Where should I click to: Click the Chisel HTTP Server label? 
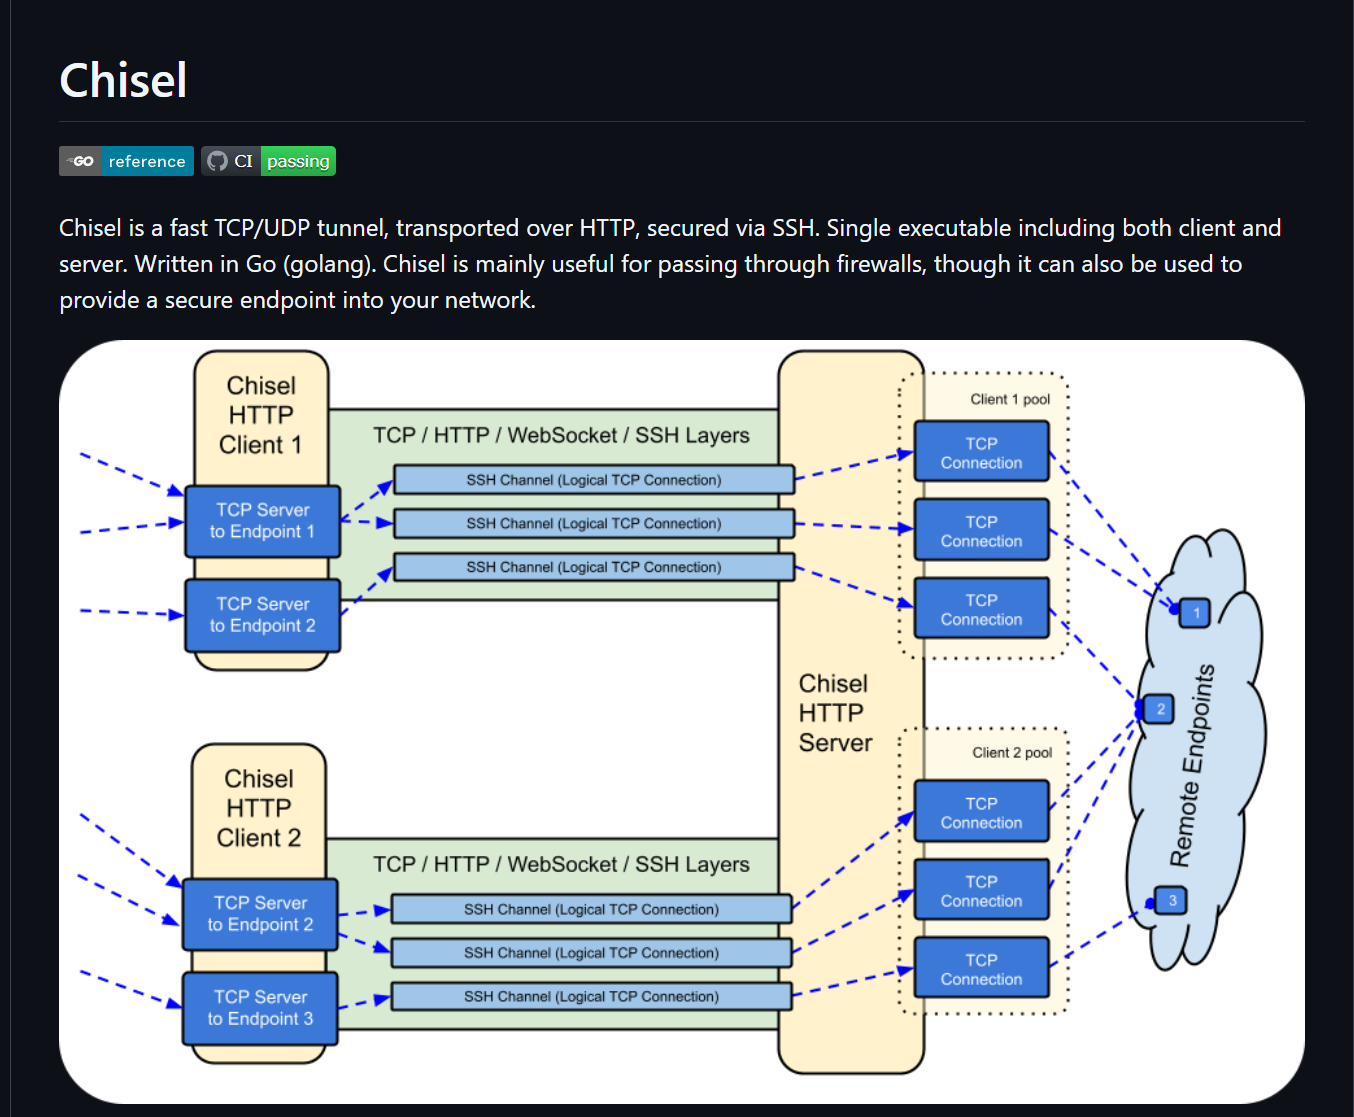coord(835,713)
